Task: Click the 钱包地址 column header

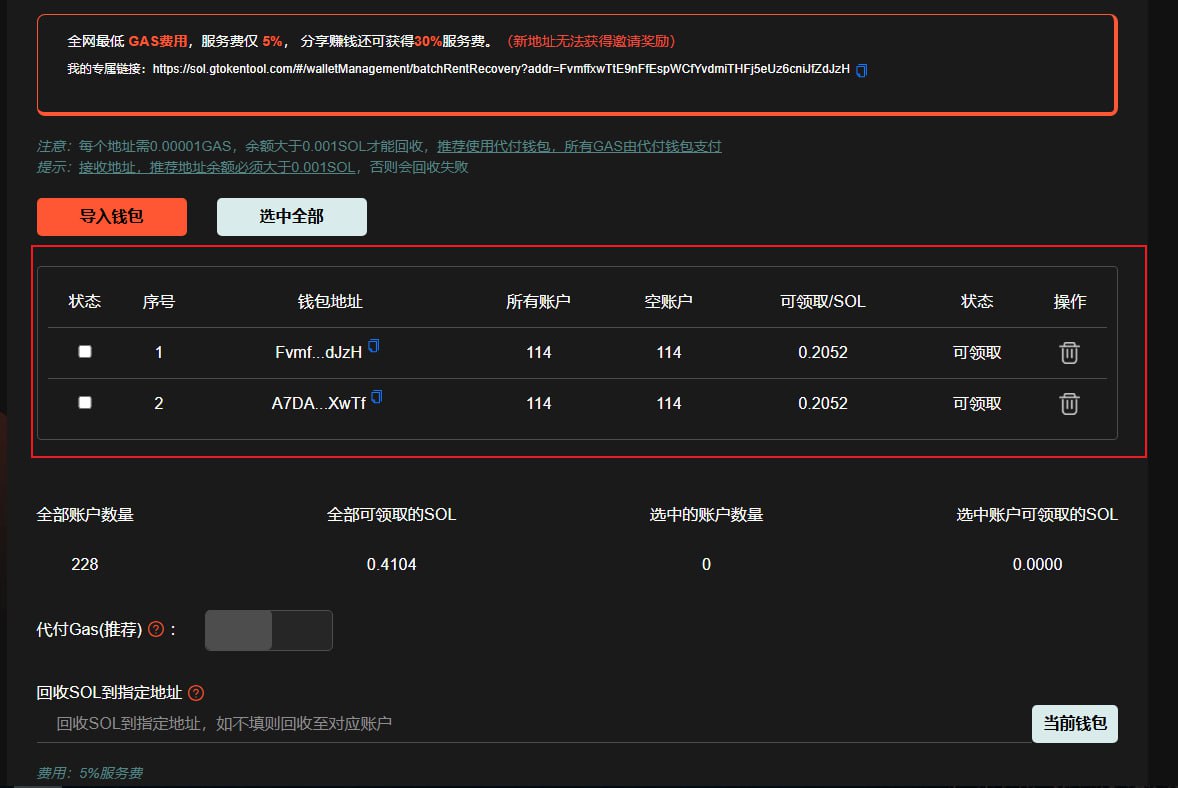Action: (330, 302)
